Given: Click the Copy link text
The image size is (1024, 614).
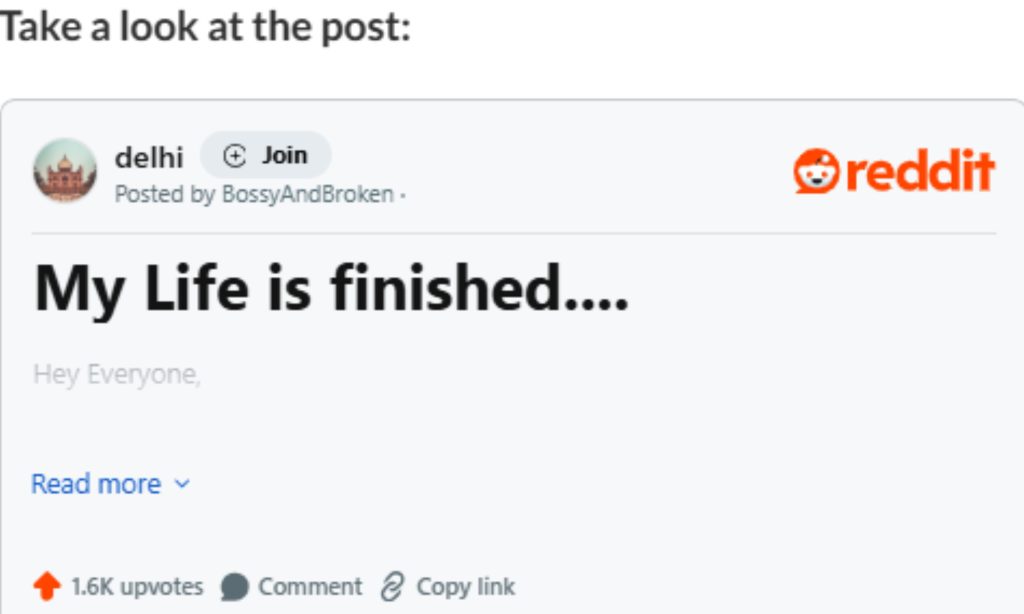Looking at the screenshot, I should point(466,587).
